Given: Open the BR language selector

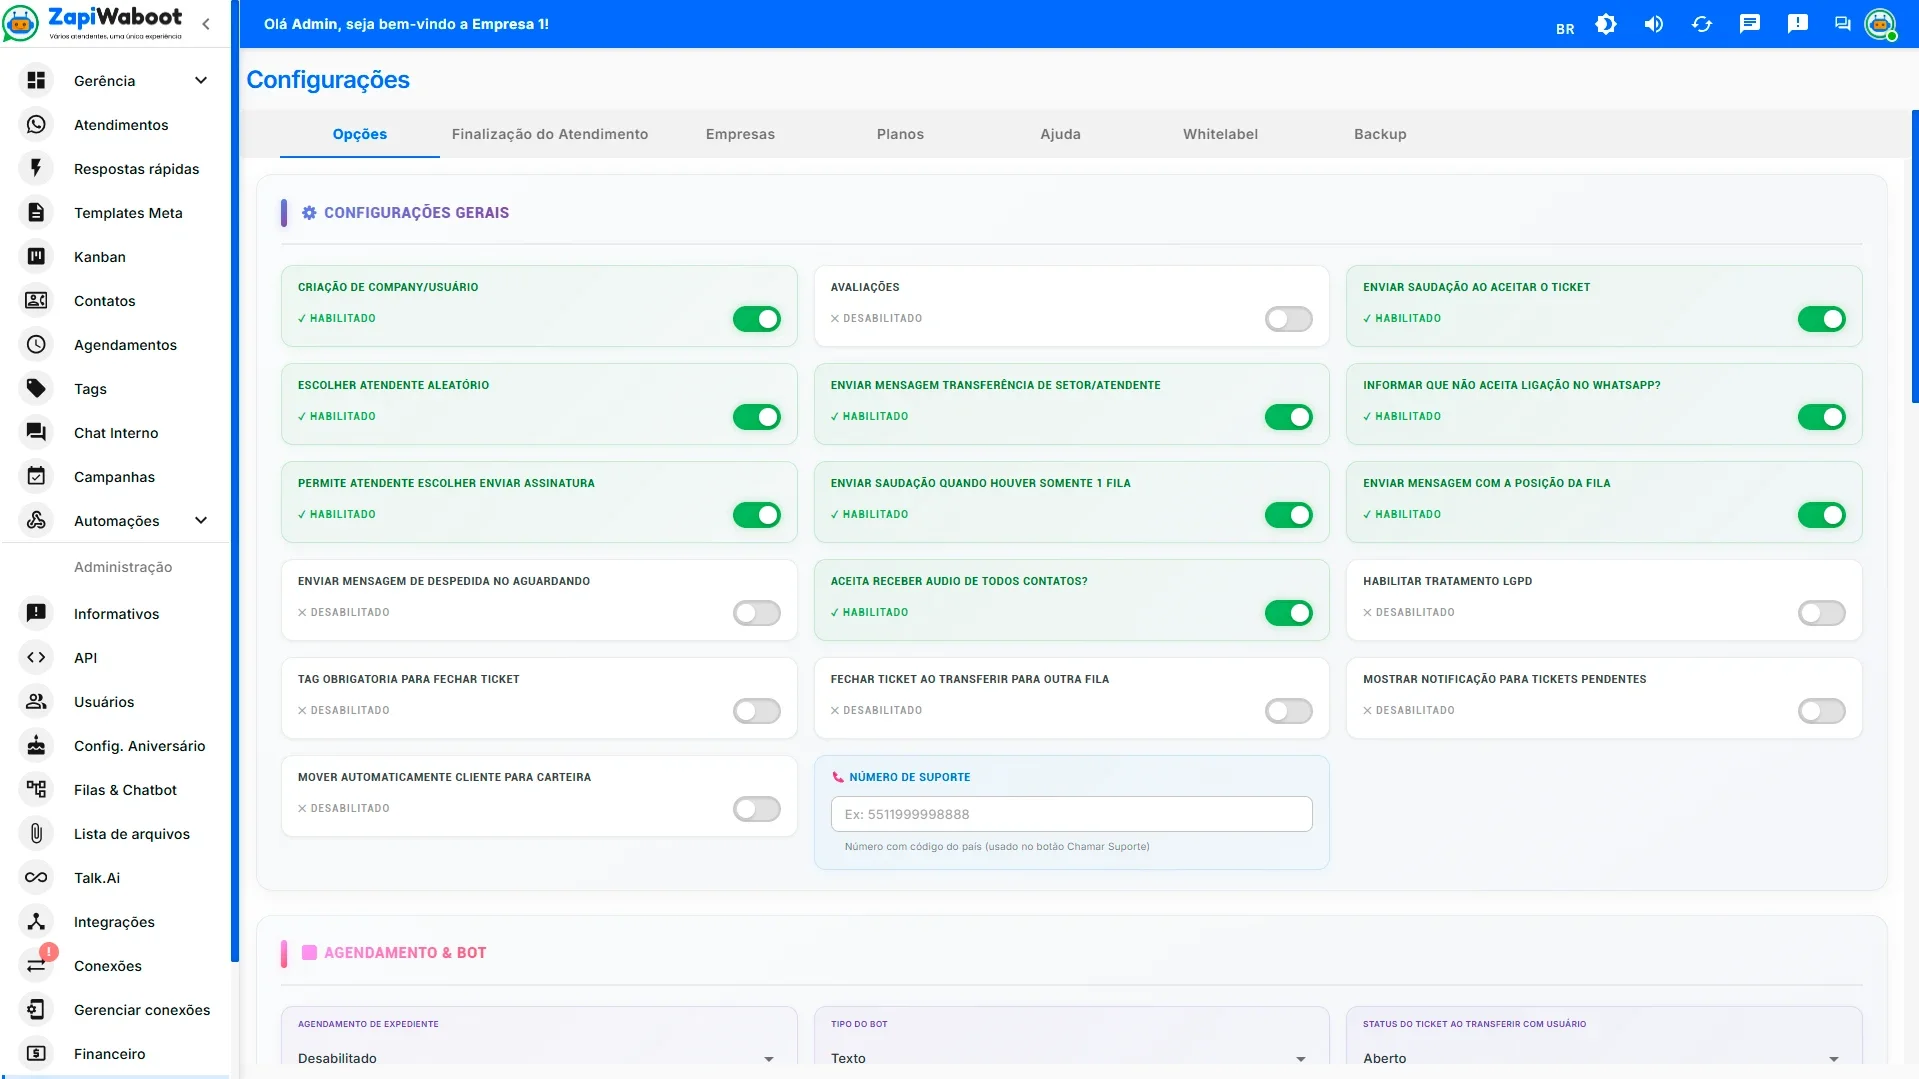Looking at the screenshot, I should coord(1565,29).
